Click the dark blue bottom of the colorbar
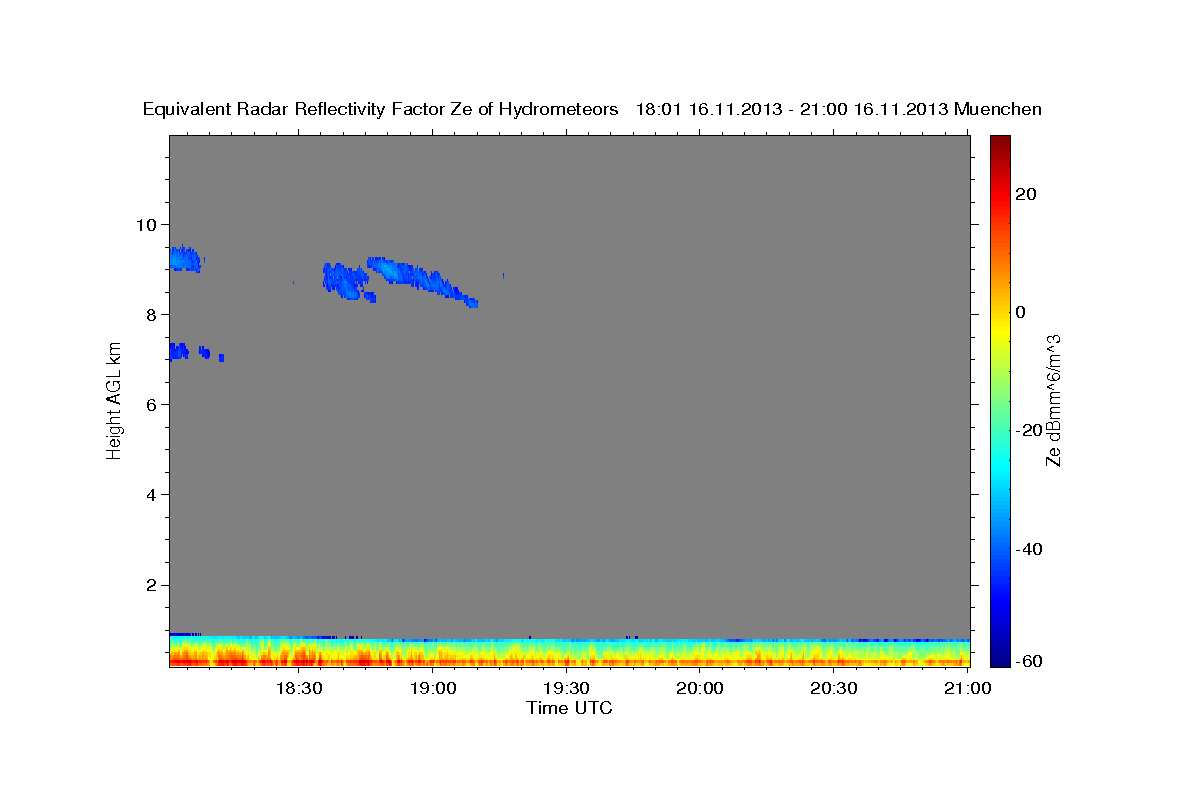This screenshot has width=1200, height=800. (999, 658)
